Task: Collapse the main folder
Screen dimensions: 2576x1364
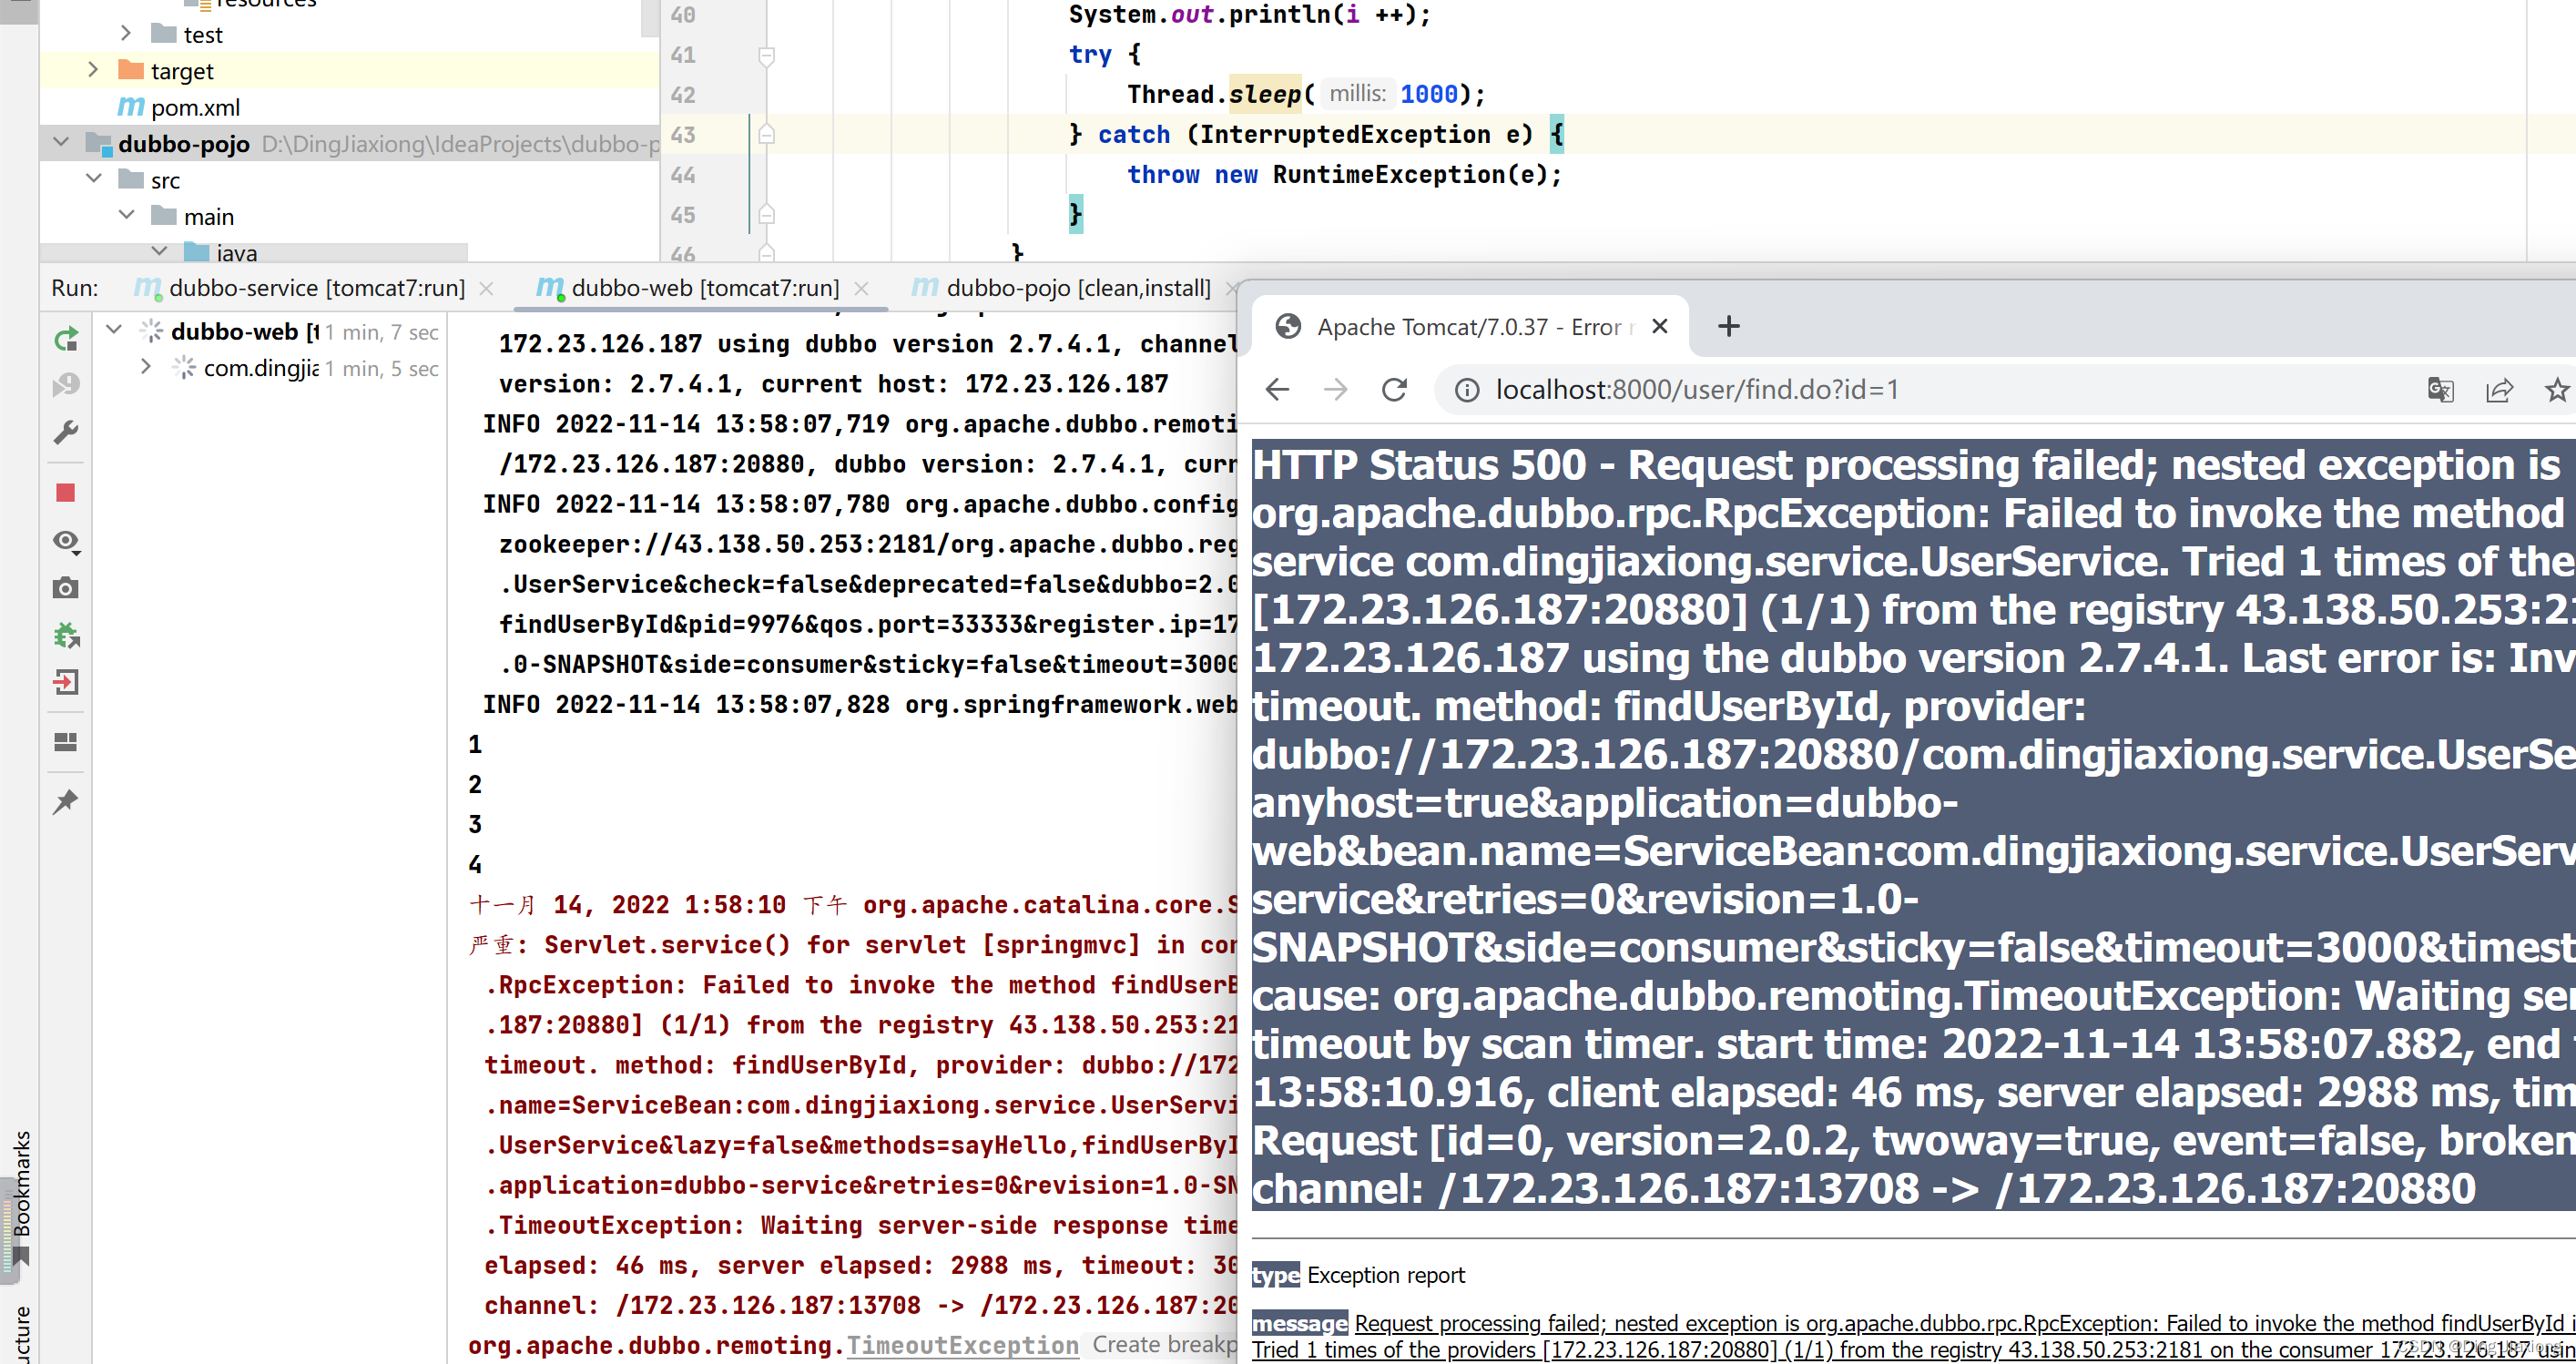Action: [127, 215]
